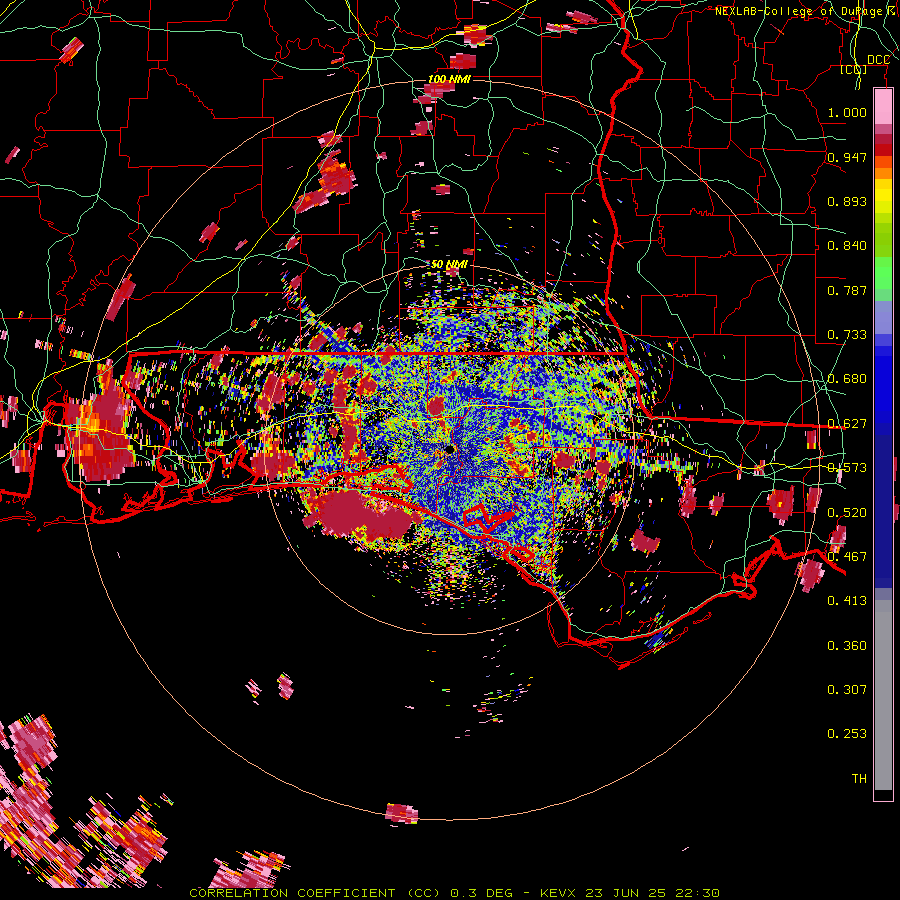Click the NEXLAB-College of DuPage label
This screenshot has width=900, height=900.
(807, 11)
